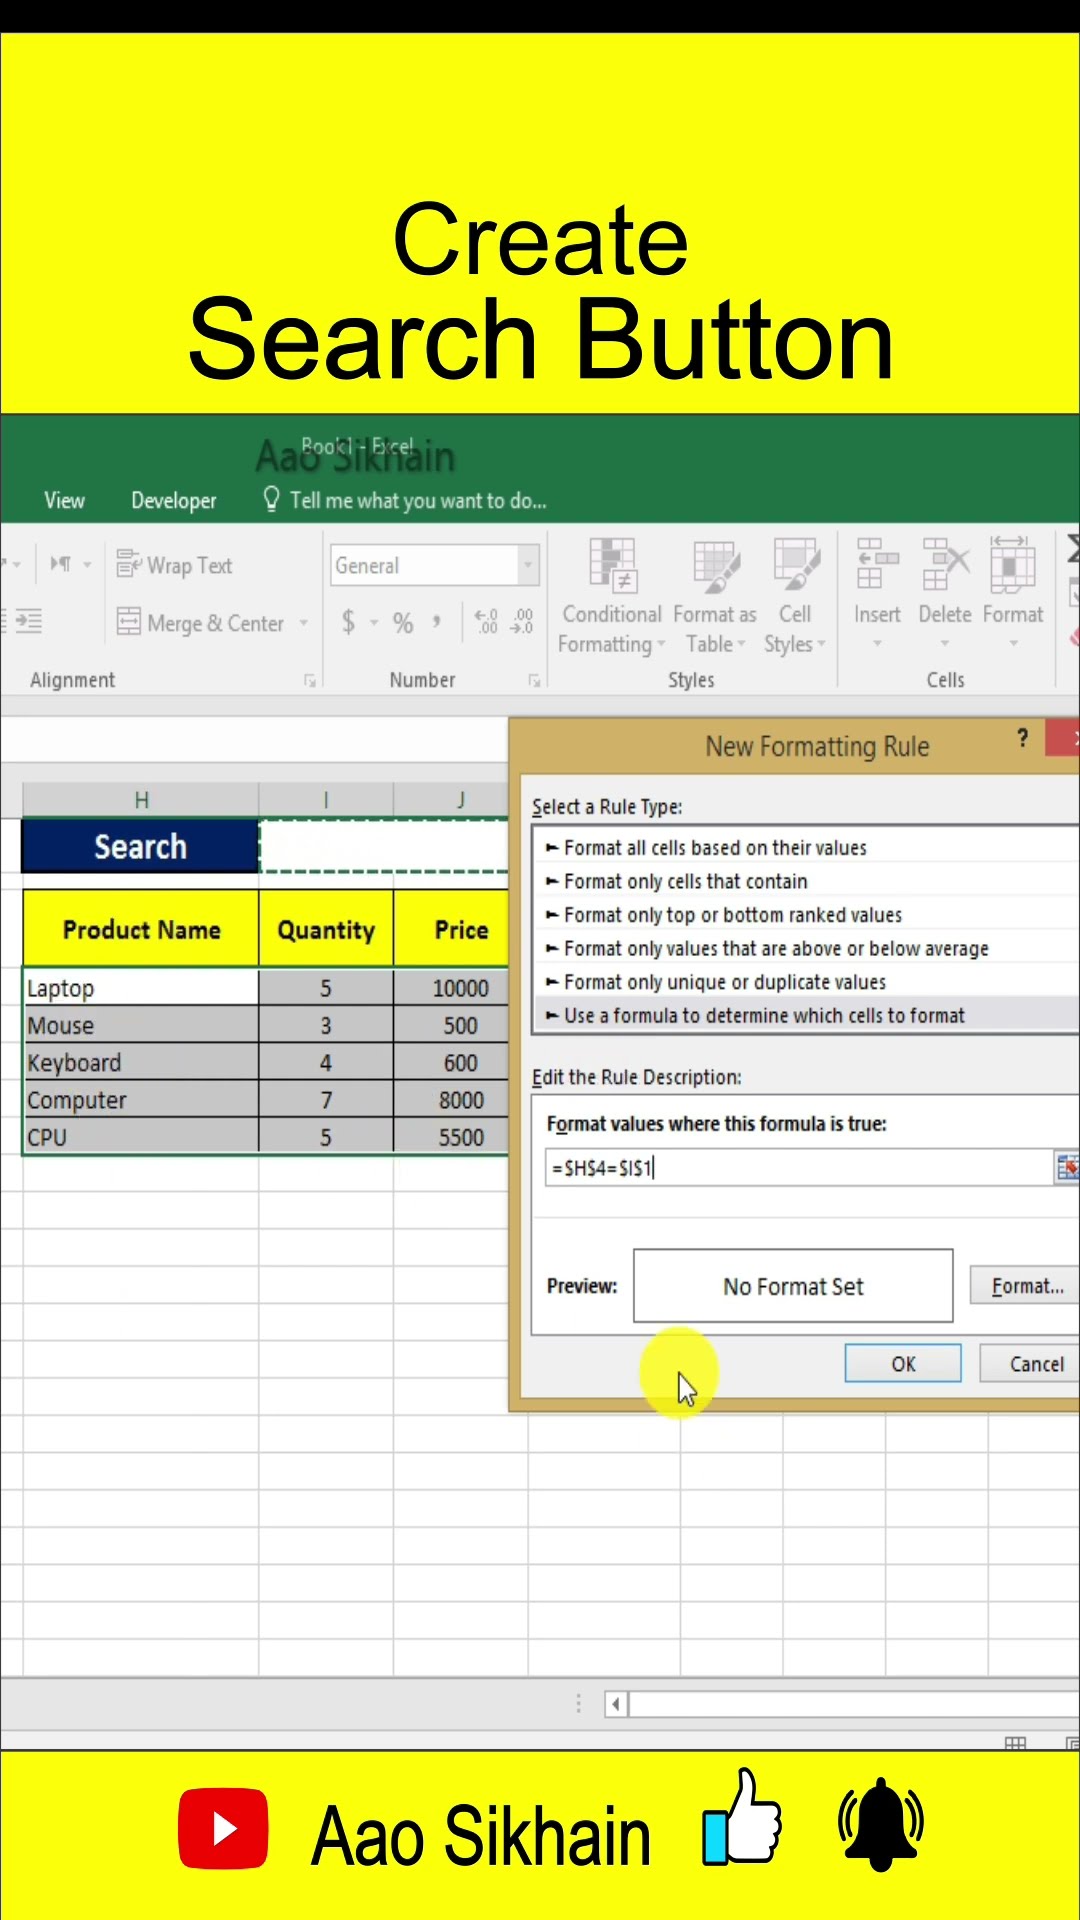The width and height of the screenshot is (1080, 1920).
Task: Click the increase indent icon
Action: tap(28, 621)
